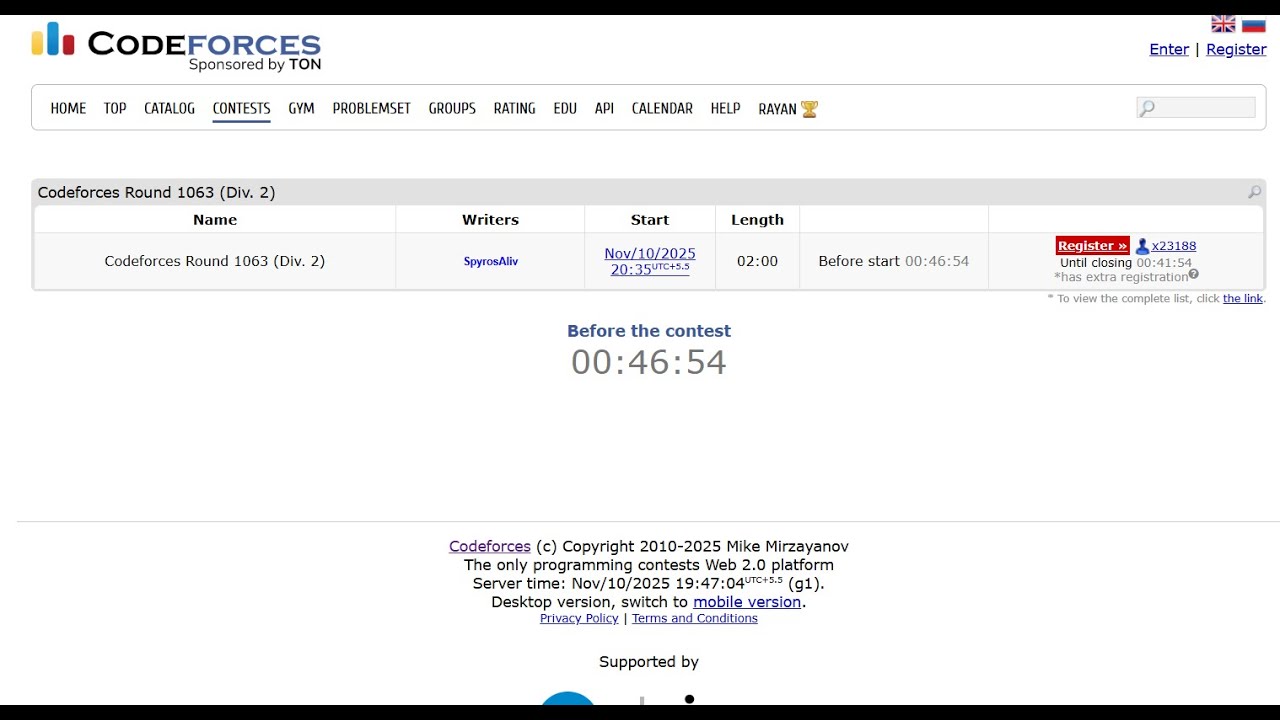Click the contest name cell 'Codeforces Round 1063 (Div. 2)'
This screenshot has height=720, width=1280.
click(215, 261)
